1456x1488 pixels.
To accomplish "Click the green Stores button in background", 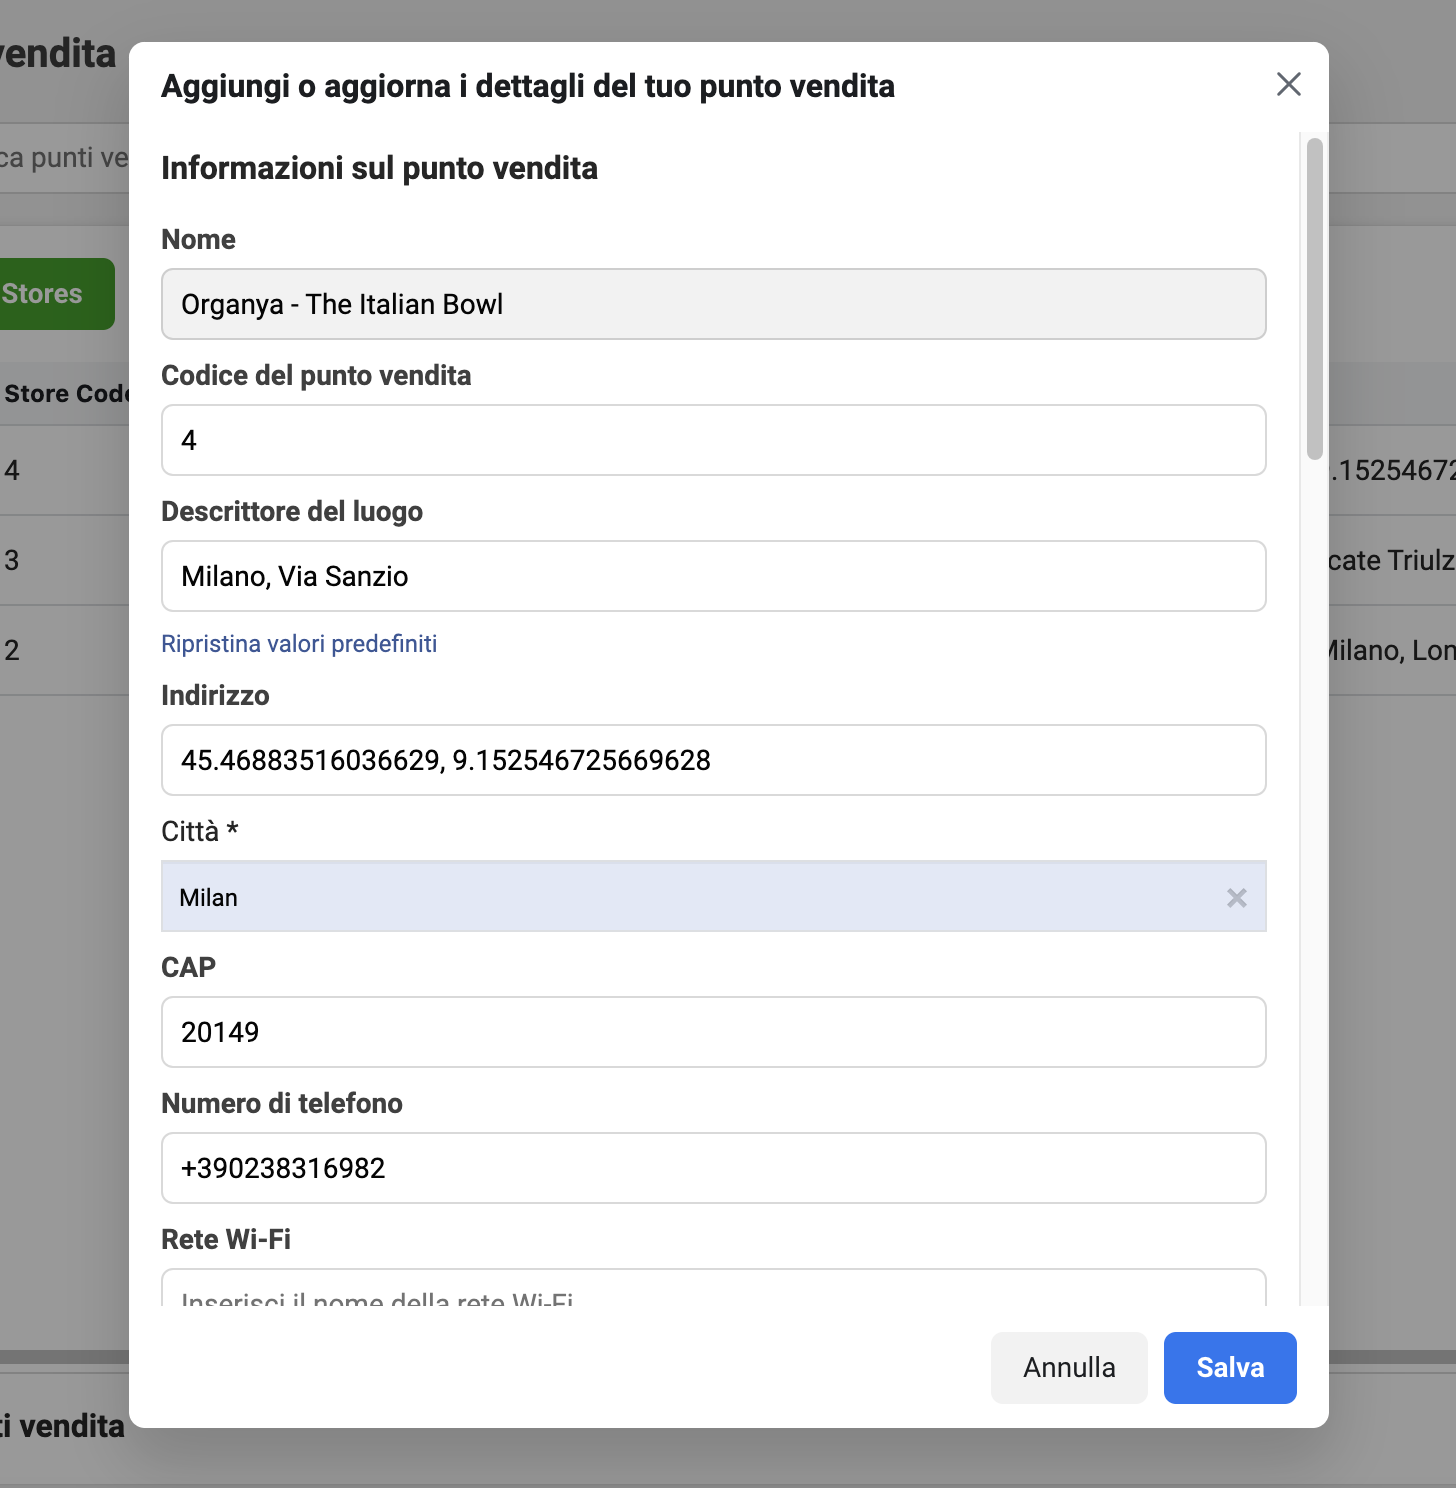I will pyautogui.click(x=57, y=294).
